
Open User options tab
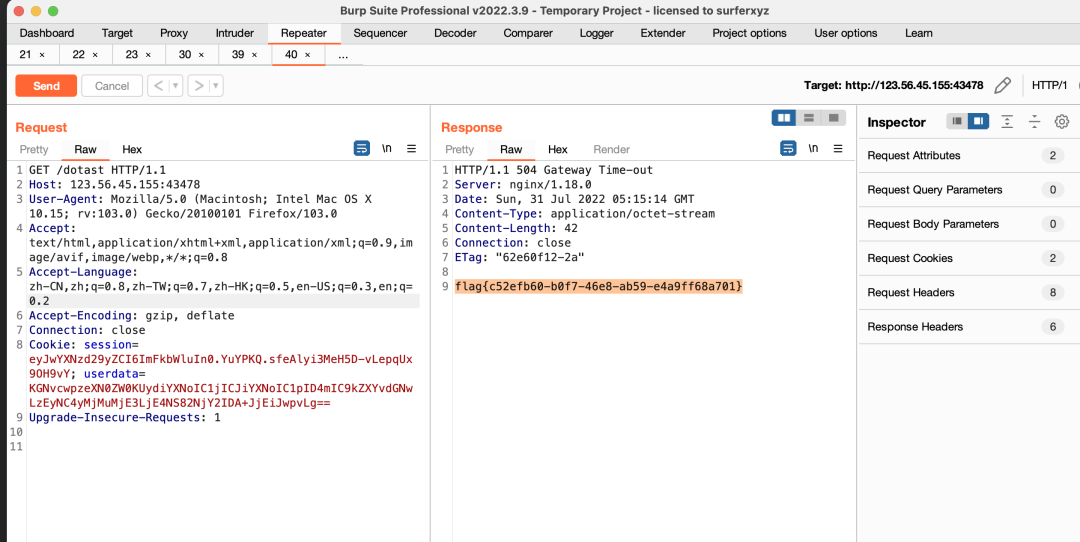[846, 33]
